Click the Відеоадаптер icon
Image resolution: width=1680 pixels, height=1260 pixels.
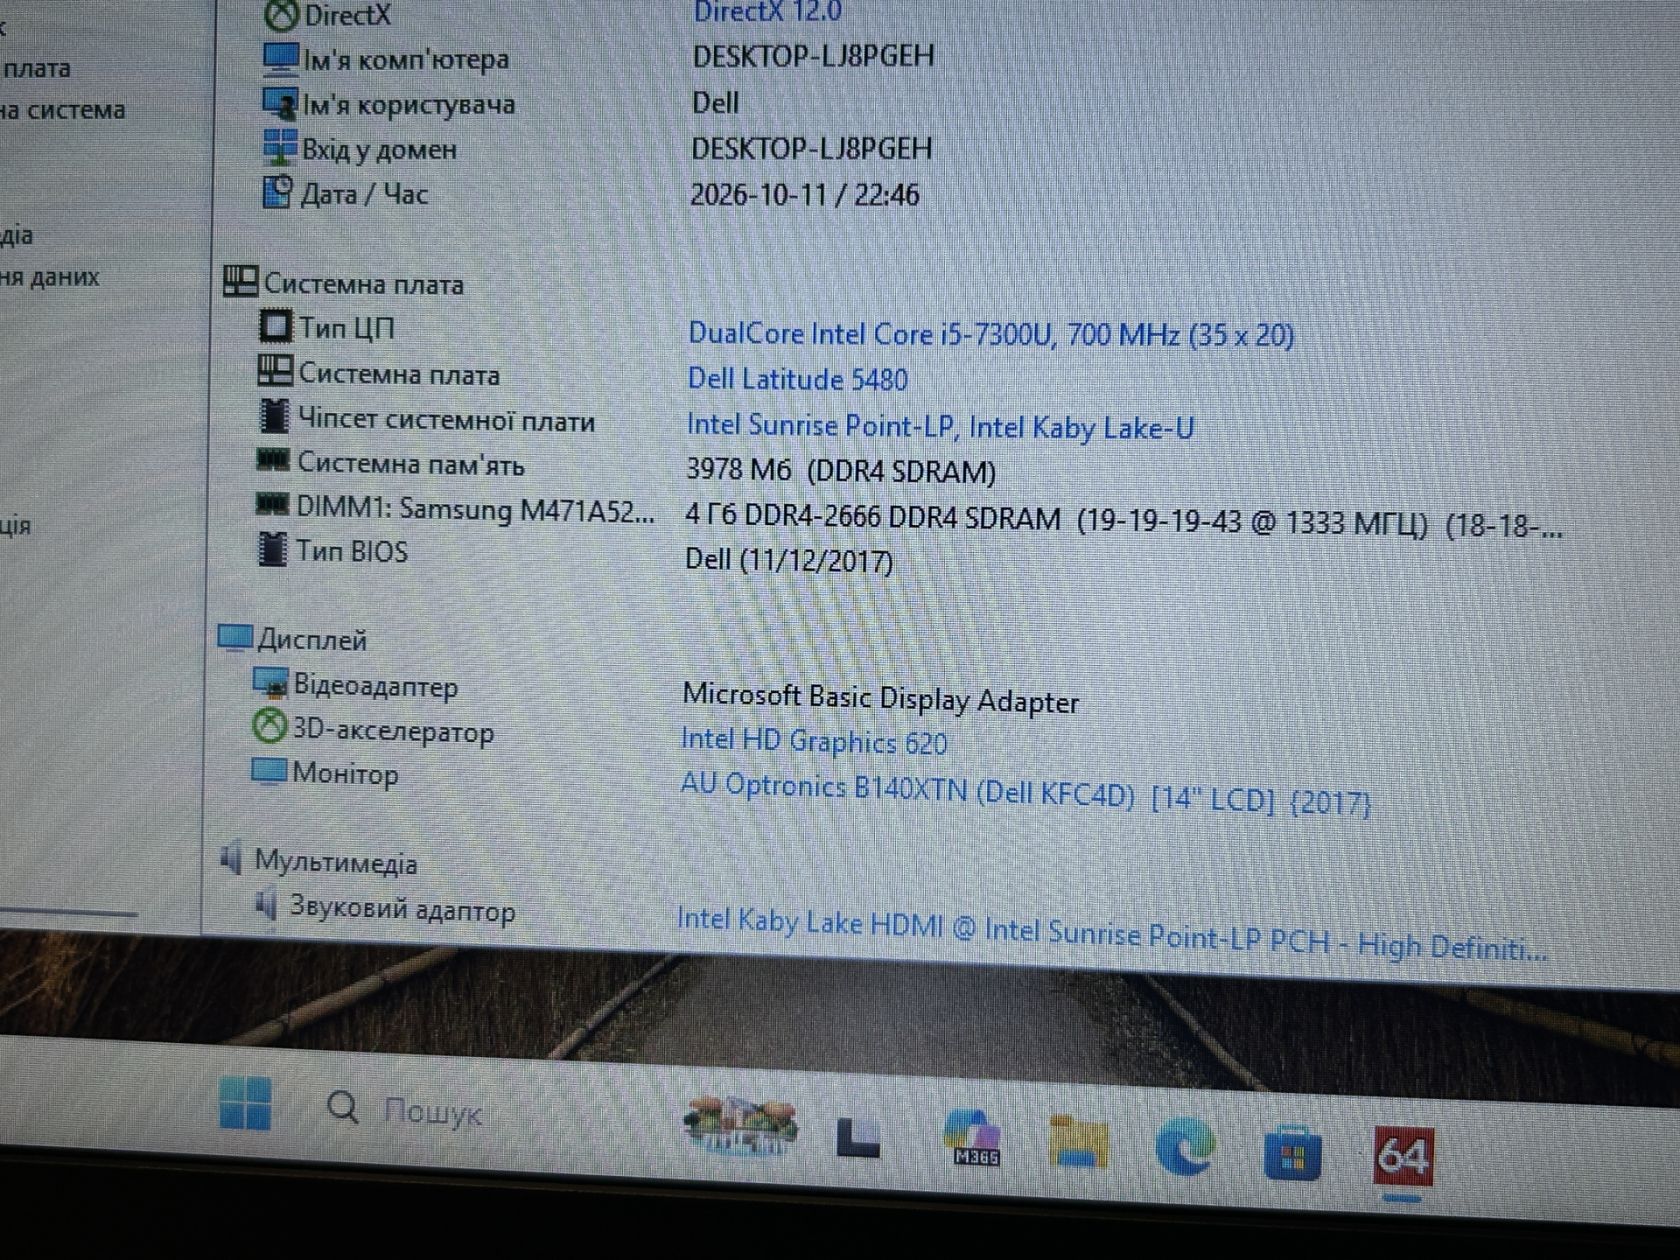coord(270,684)
